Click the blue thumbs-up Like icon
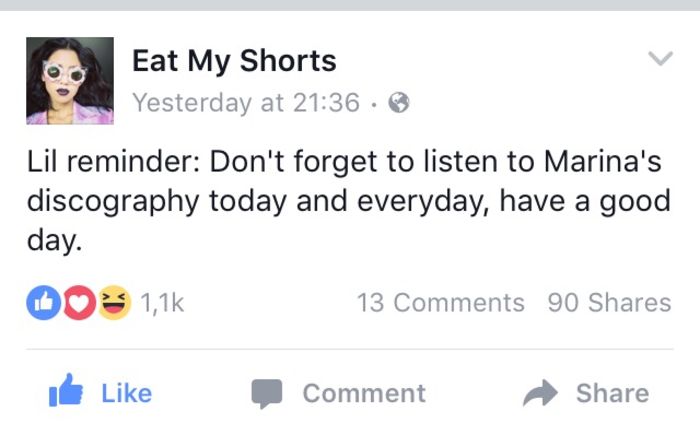The image size is (700, 435). pos(66,390)
